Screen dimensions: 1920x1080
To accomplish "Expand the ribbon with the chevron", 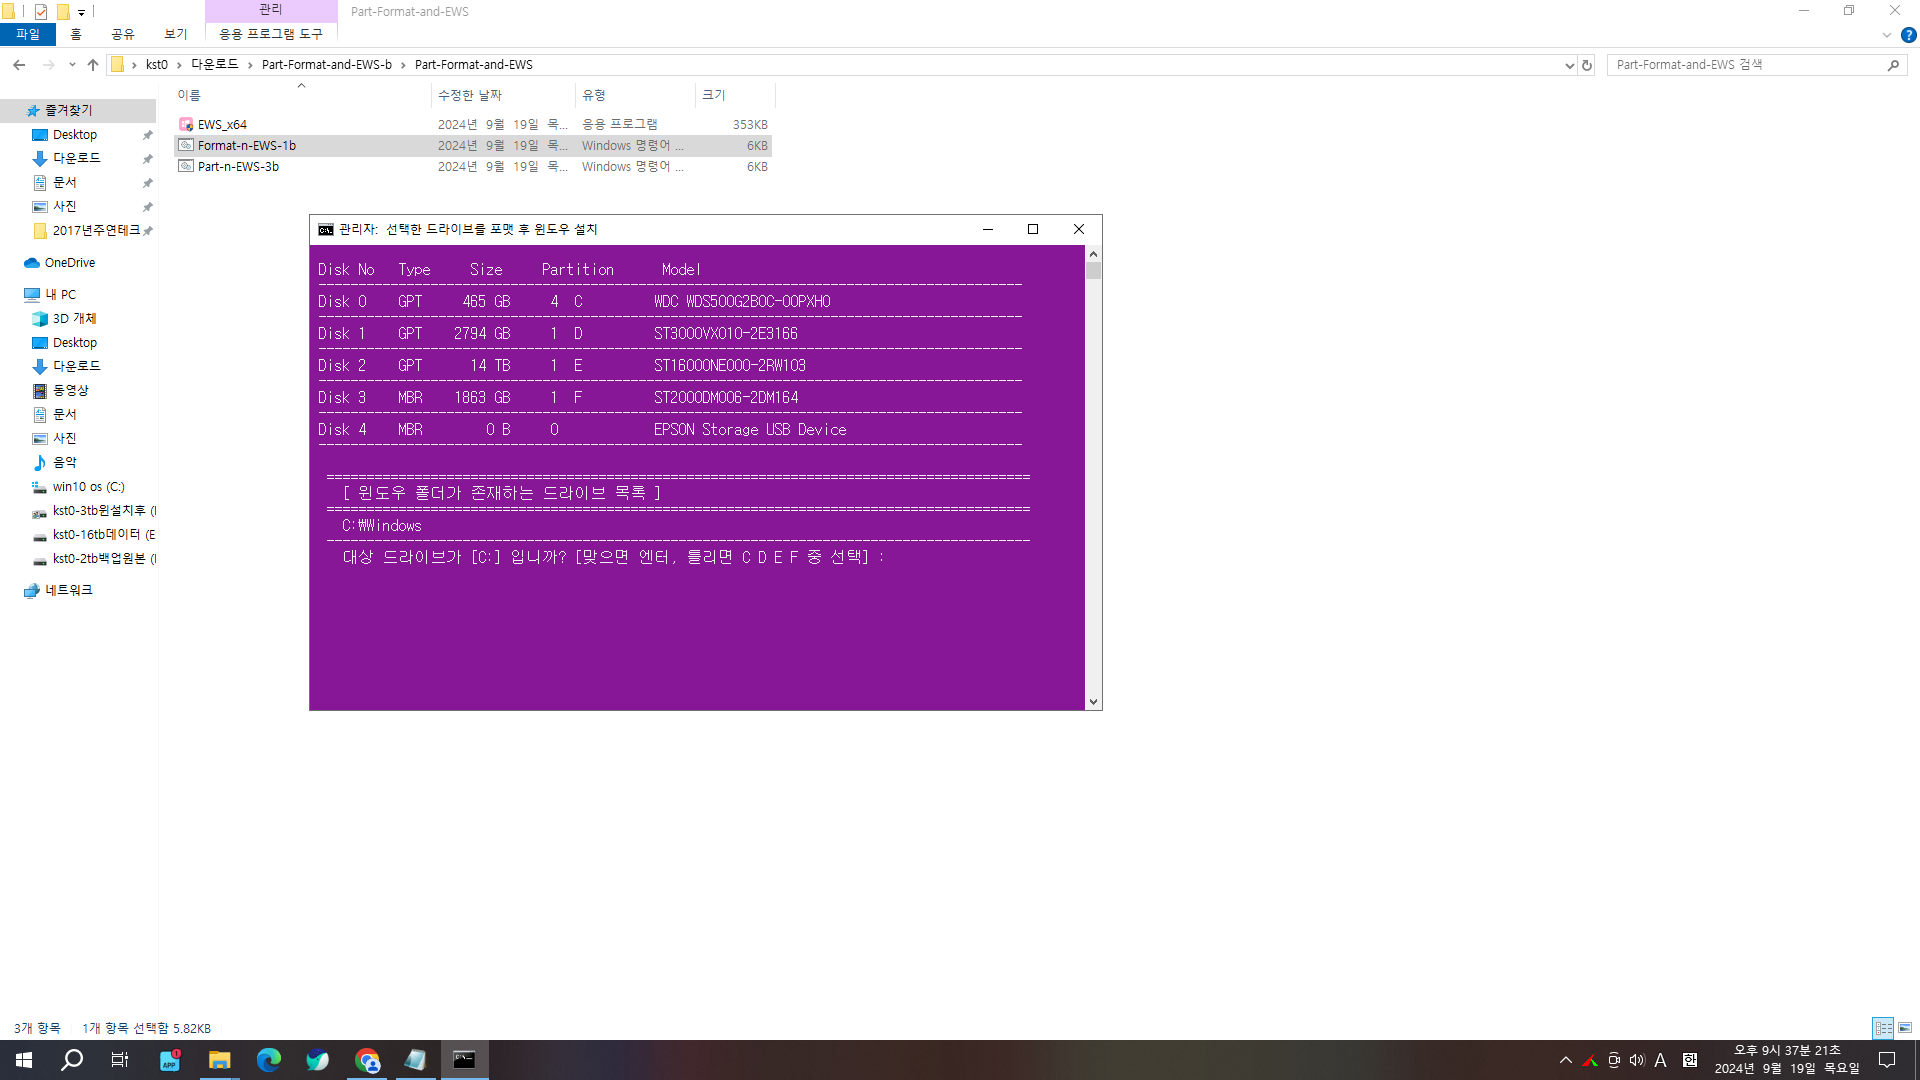I will (1887, 35).
